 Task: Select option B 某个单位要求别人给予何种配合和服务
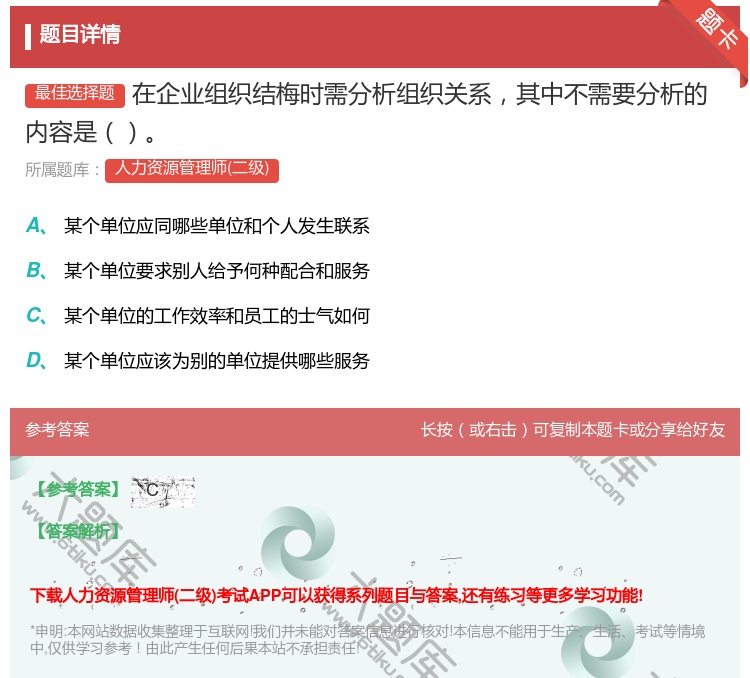point(198,271)
